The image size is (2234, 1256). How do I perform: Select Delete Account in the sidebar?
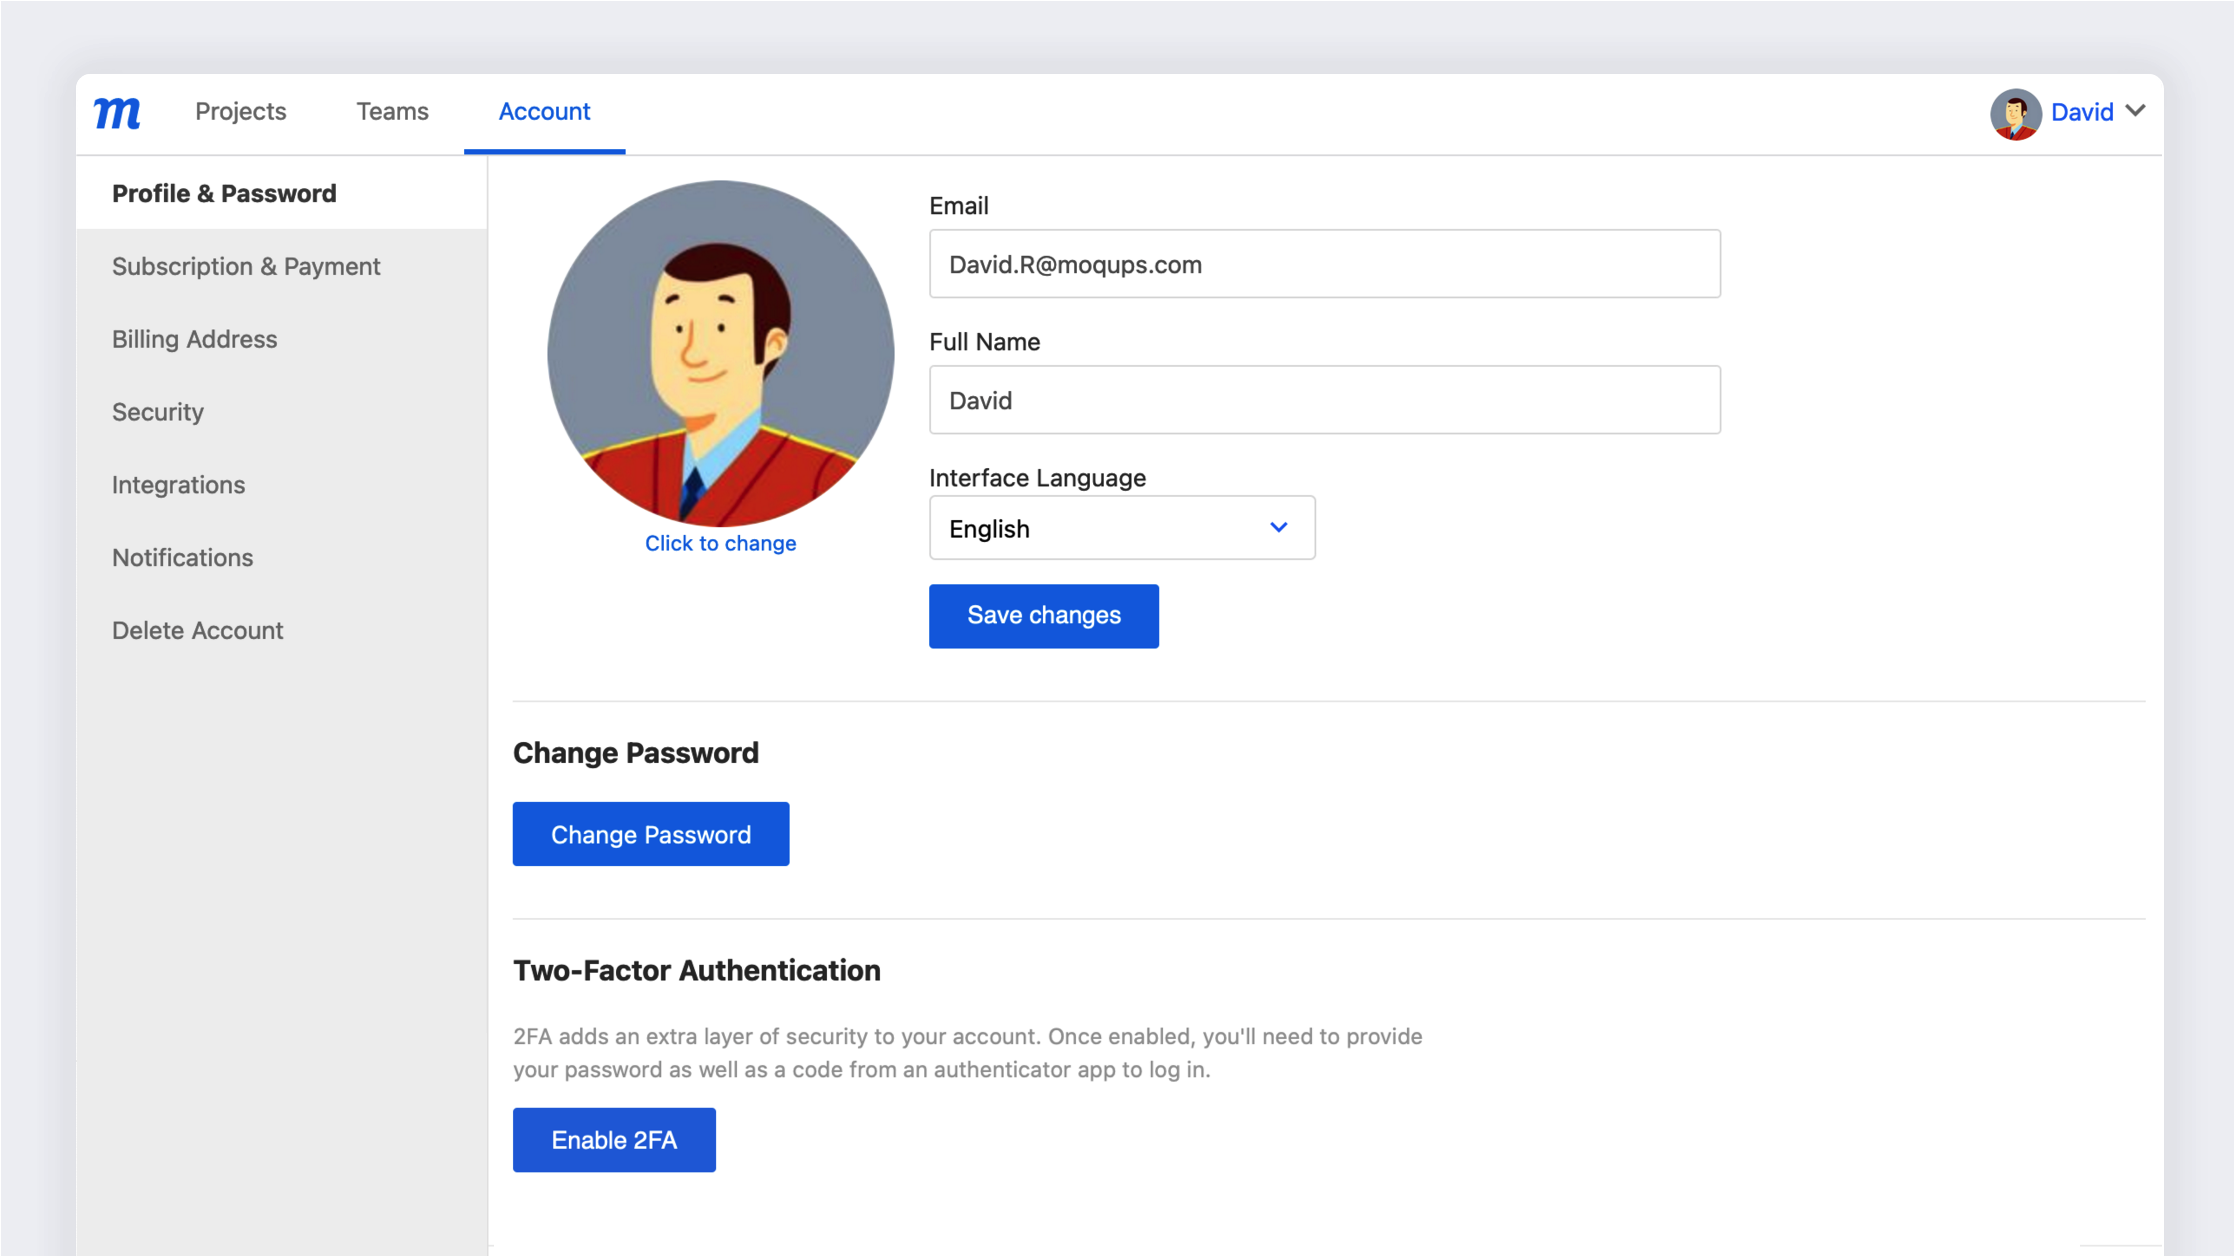[197, 630]
